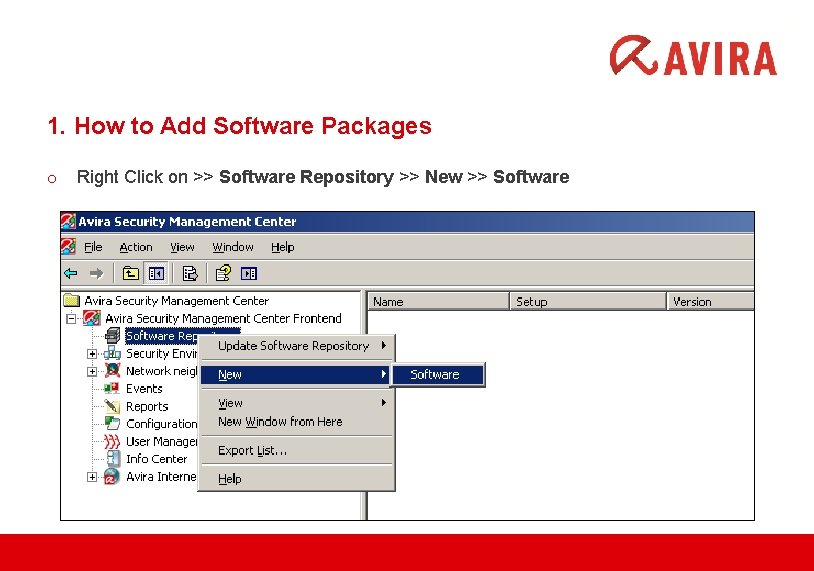Choose Help from the context menu
The height and width of the screenshot is (571, 814).
click(296, 479)
